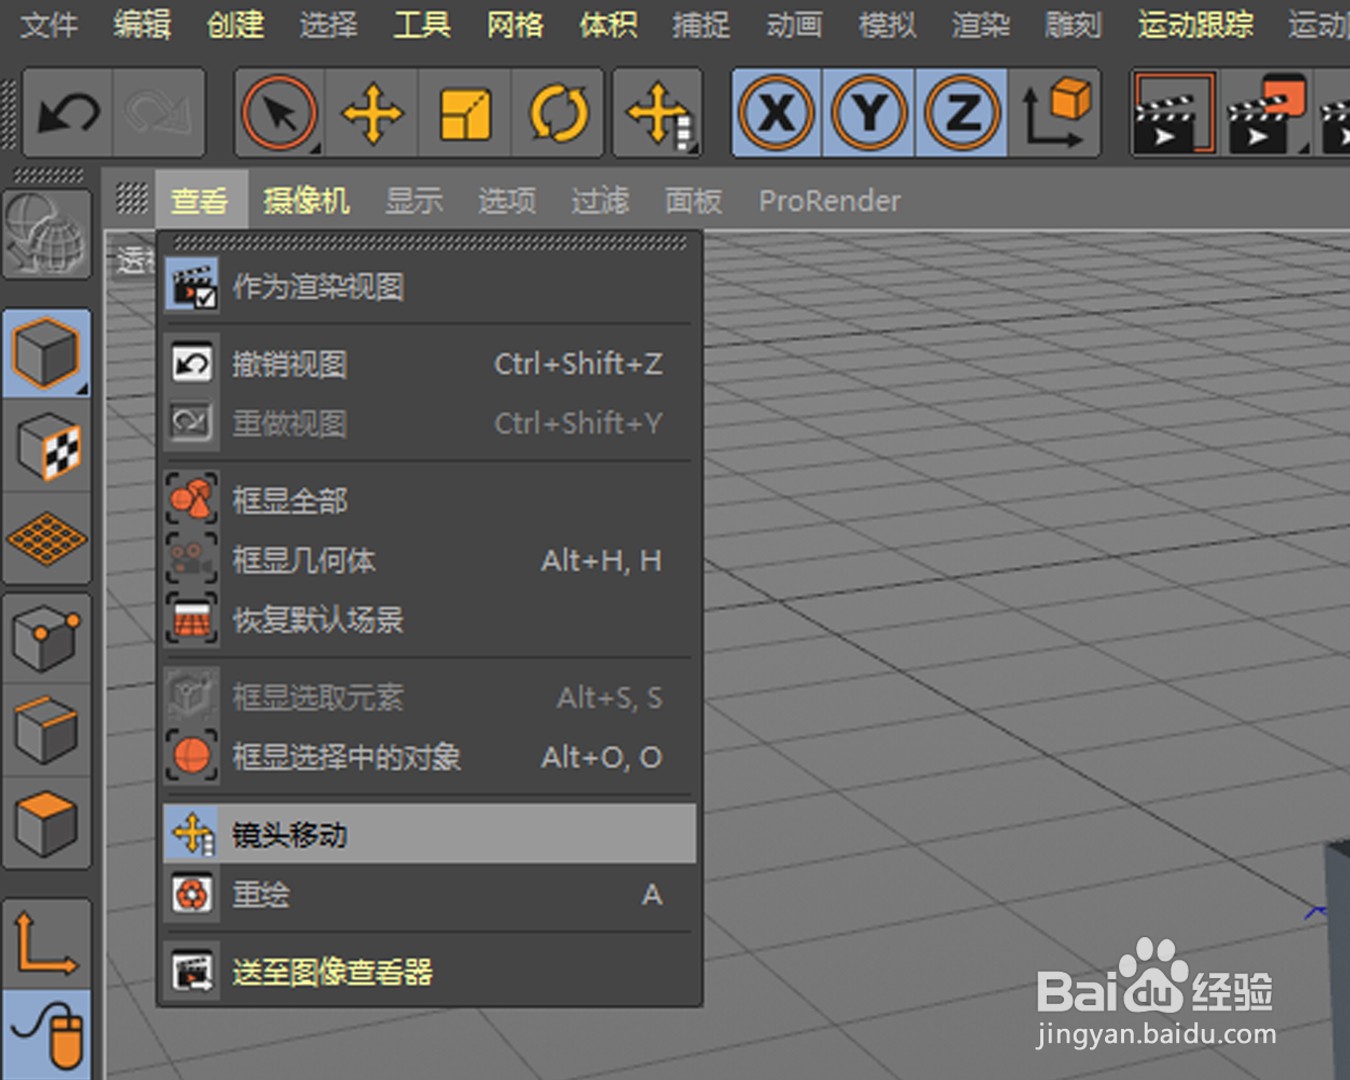Click Render View clapperboard icon

[1174, 113]
